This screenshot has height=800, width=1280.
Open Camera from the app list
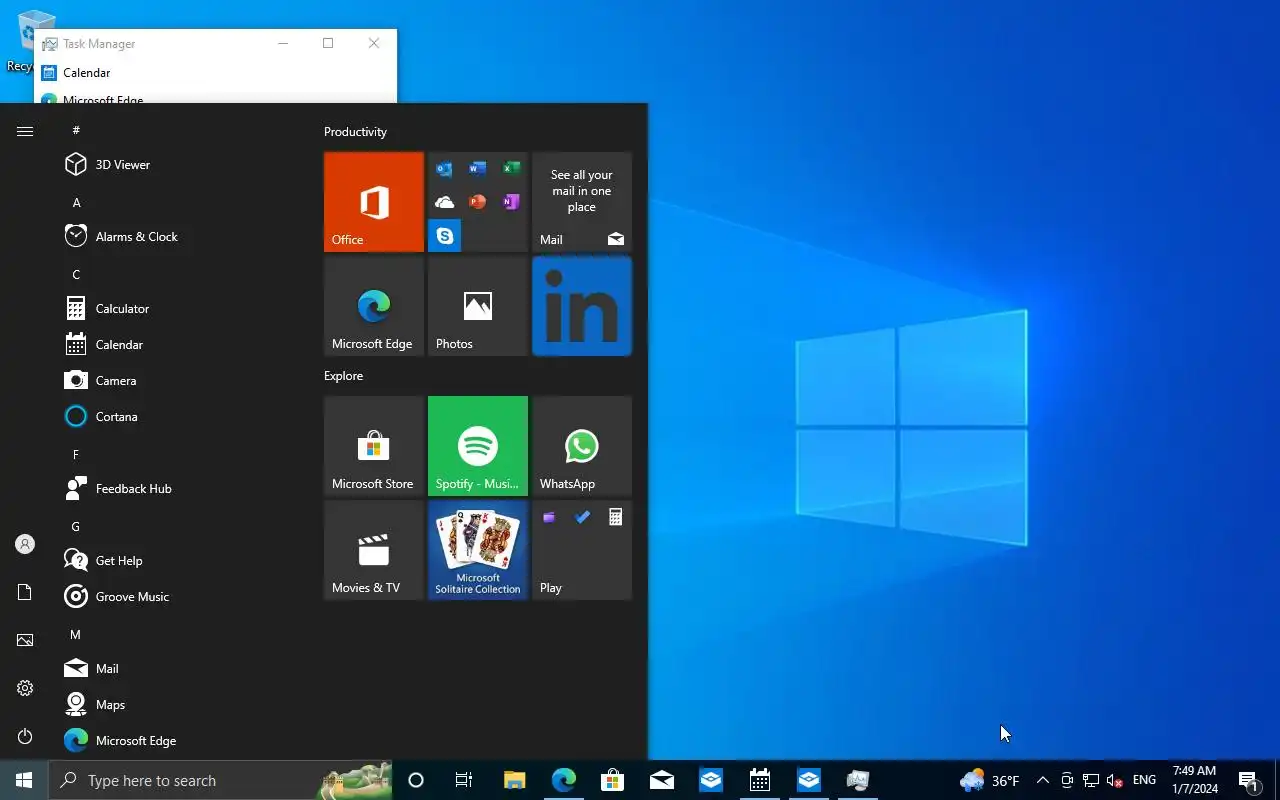pos(180,380)
